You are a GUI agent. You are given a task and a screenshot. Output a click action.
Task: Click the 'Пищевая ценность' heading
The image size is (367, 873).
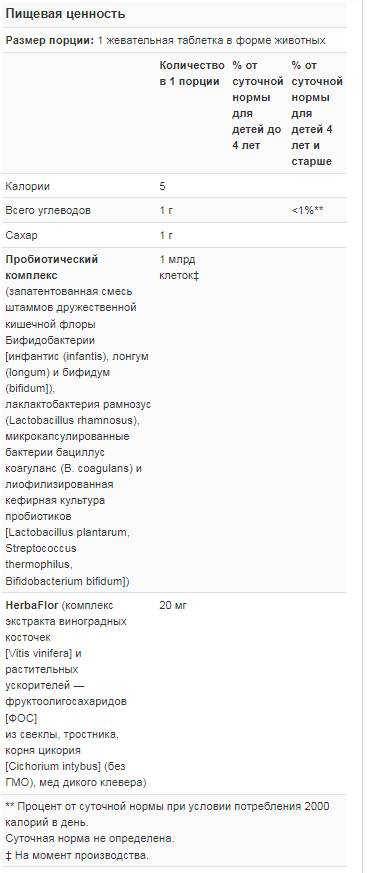(x=65, y=14)
